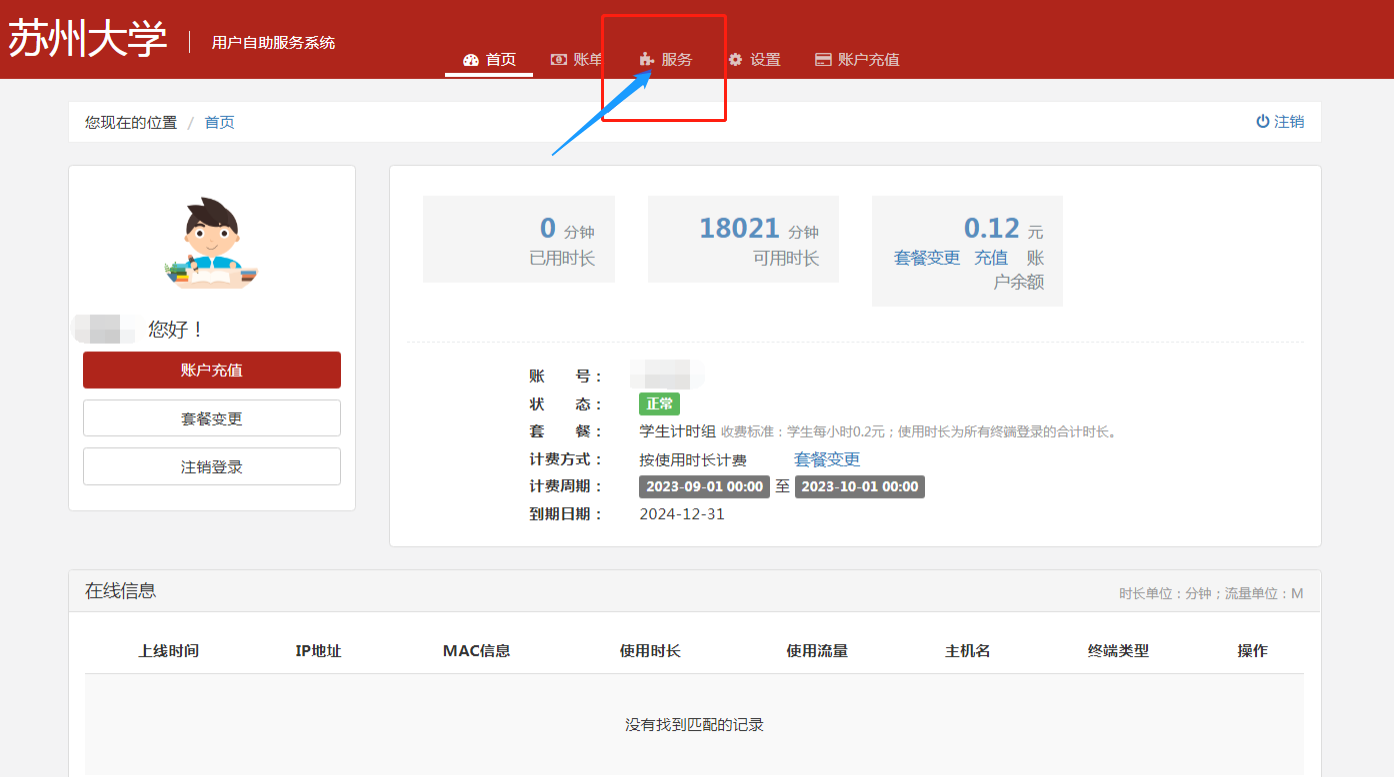Switch to the 服务 tab label
This screenshot has height=777, width=1394.
pyautogui.click(x=677, y=60)
